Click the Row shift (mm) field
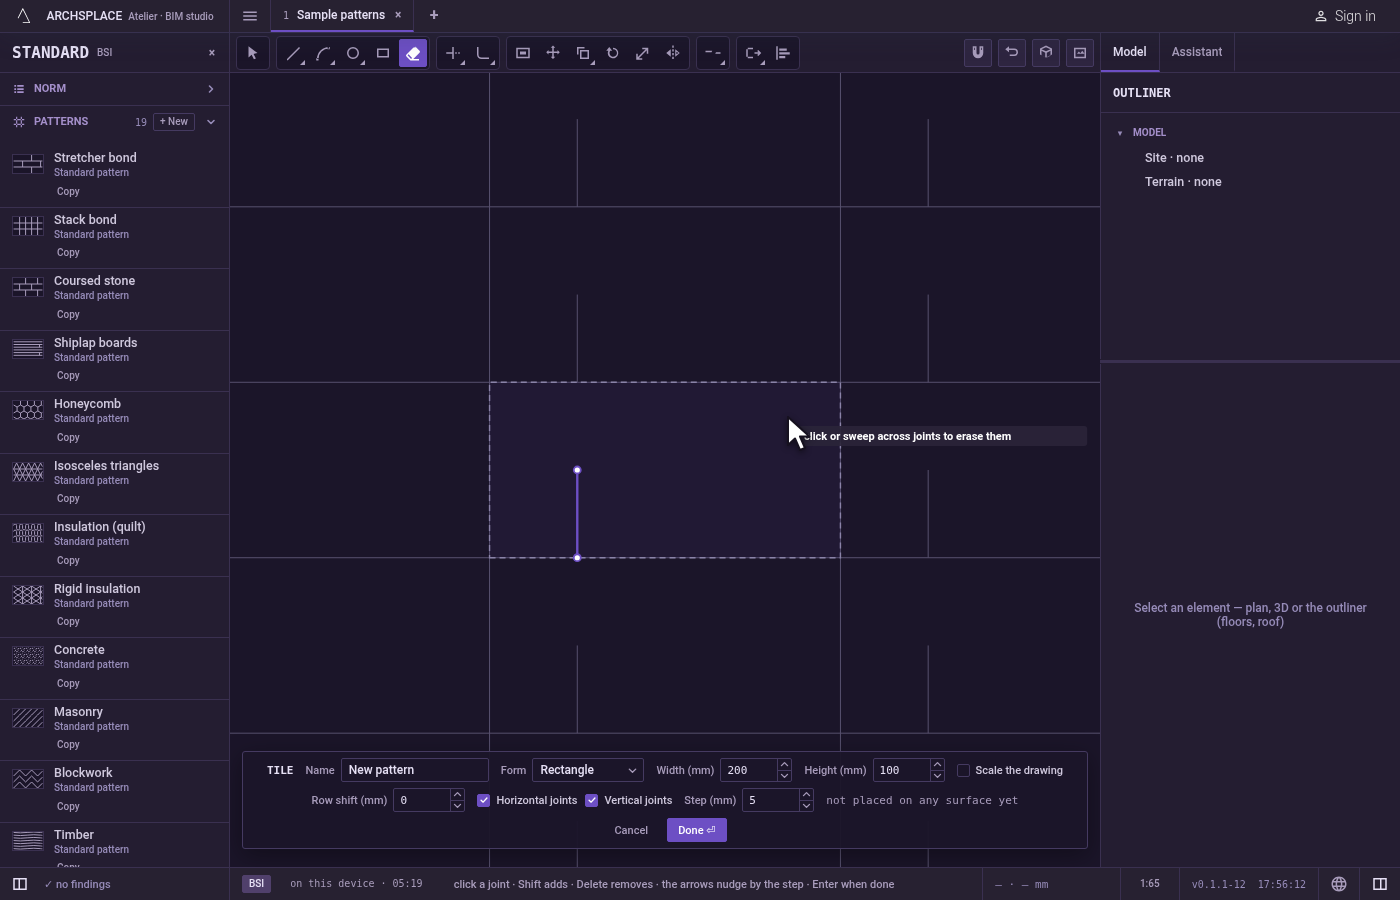This screenshot has height=900, width=1400. pyautogui.click(x=422, y=800)
